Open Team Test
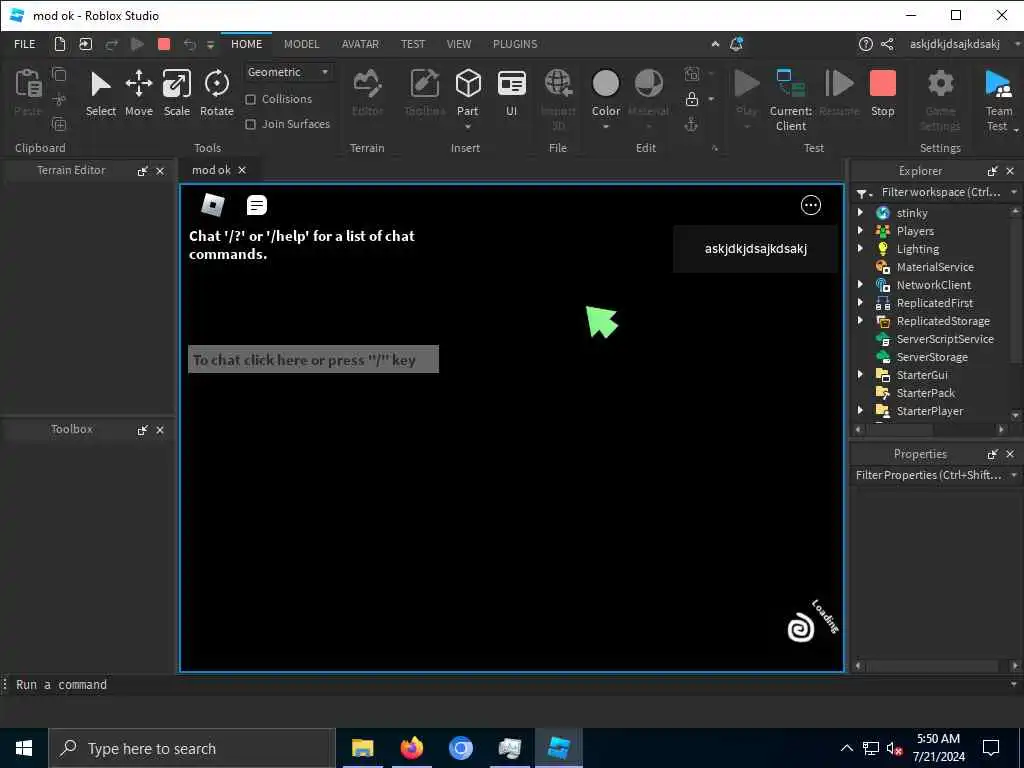The height and width of the screenshot is (768, 1024). tap(999, 99)
